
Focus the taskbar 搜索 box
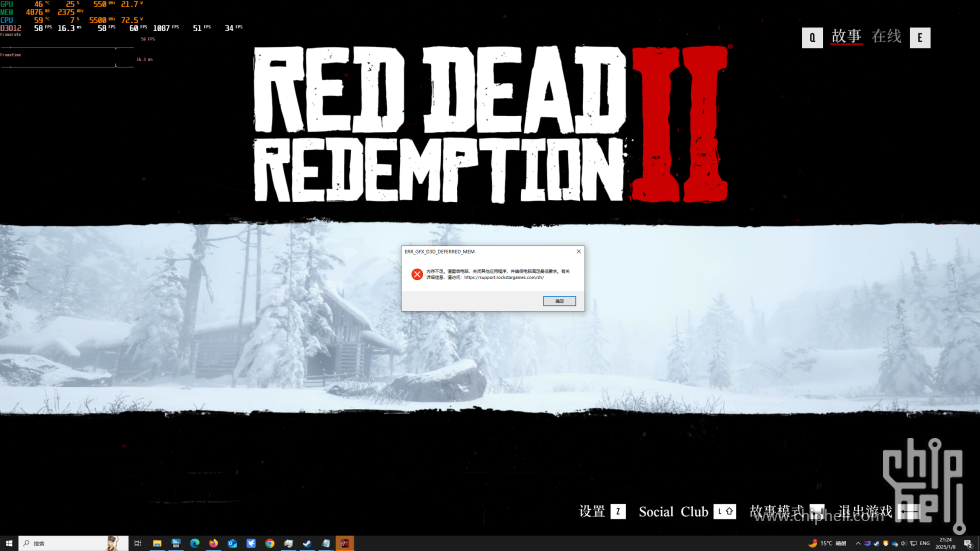(x=73, y=544)
